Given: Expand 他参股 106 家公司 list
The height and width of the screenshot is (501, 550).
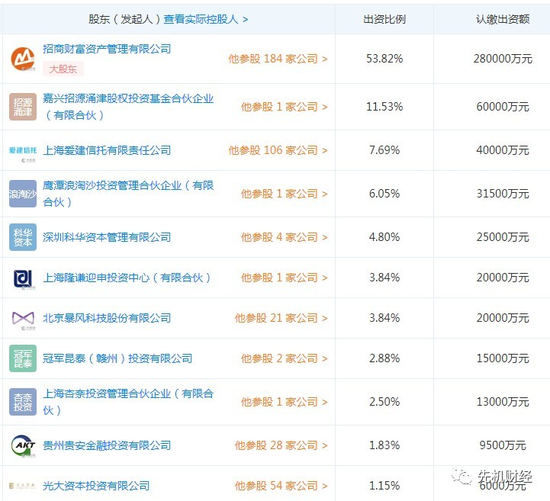Looking at the screenshot, I should click(278, 151).
